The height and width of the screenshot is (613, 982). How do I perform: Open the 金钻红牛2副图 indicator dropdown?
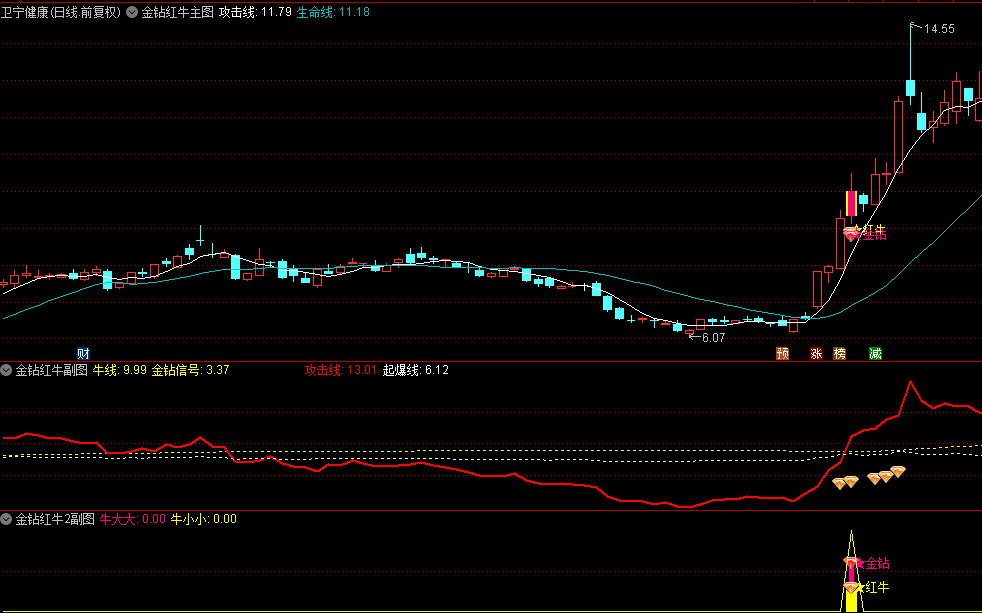[x=6, y=519]
